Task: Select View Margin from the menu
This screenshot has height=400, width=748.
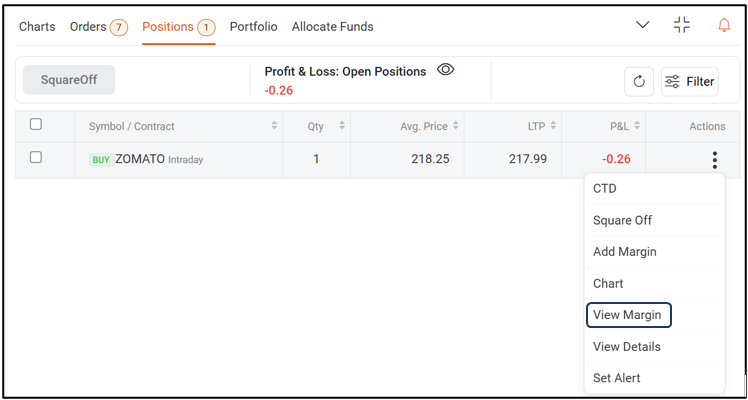Action: (x=628, y=315)
